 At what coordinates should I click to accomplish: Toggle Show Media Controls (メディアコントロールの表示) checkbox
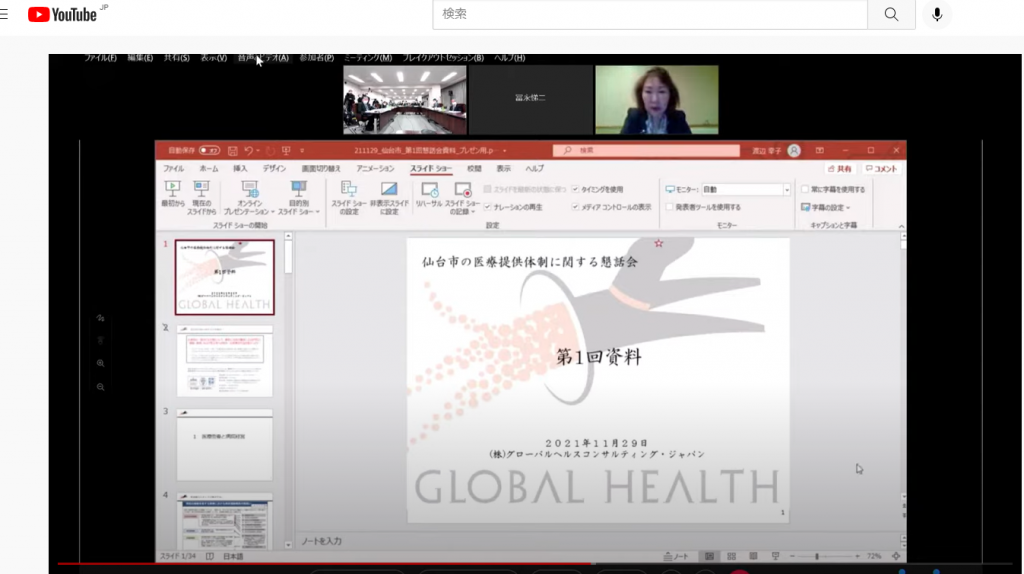coord(575,207)
